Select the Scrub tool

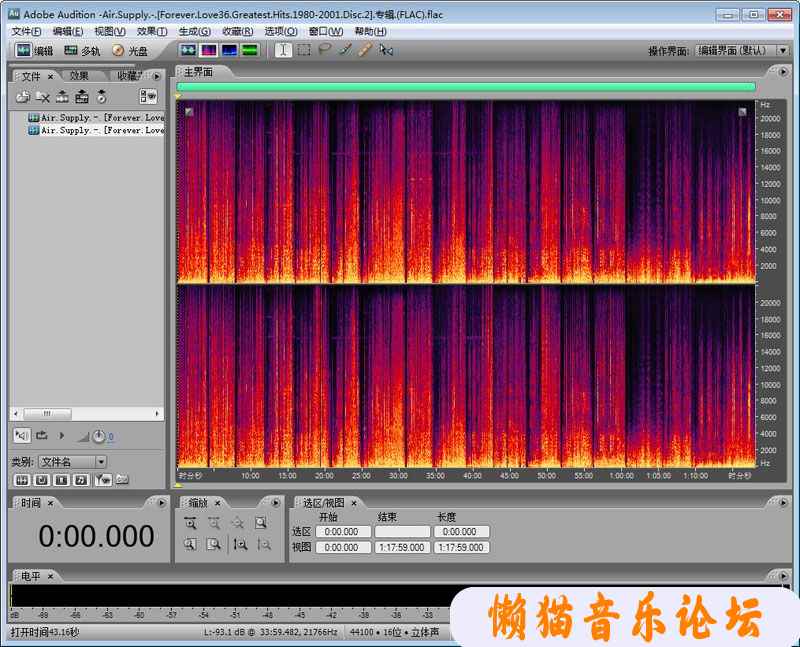coord(386,49)
